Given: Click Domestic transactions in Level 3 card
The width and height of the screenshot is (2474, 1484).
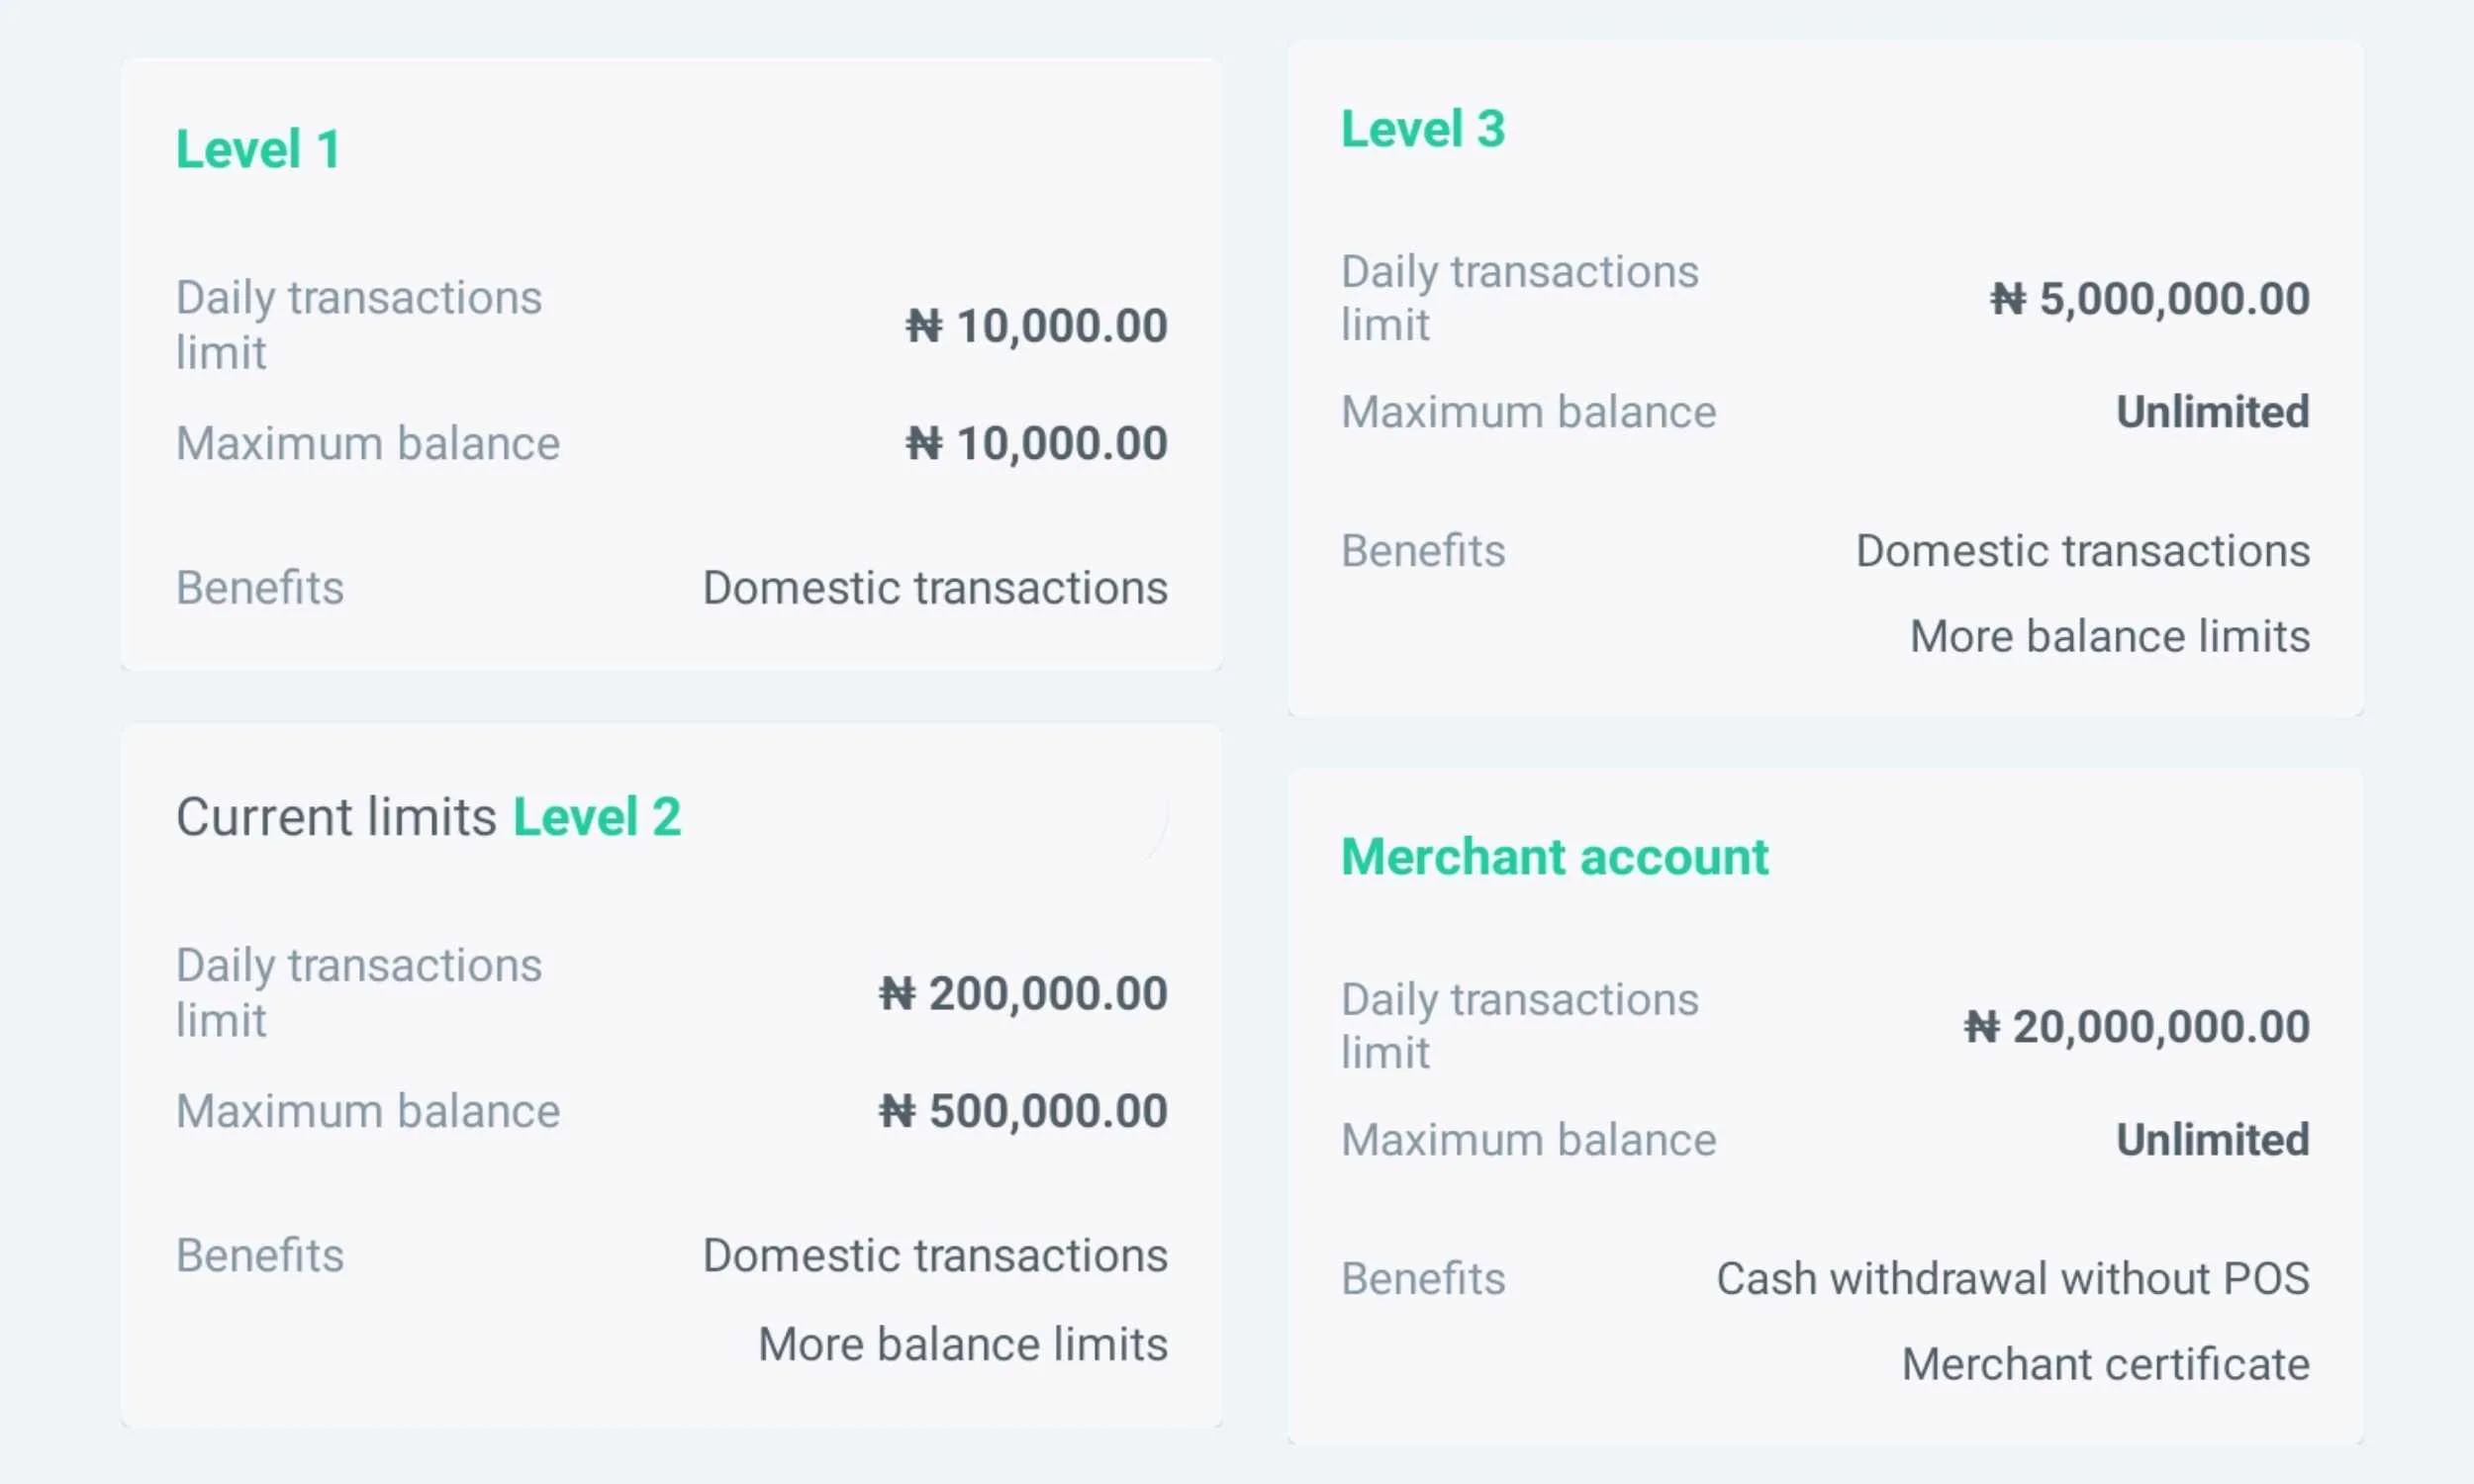Looking at the screenshot, I should (x=2082, y=551).
